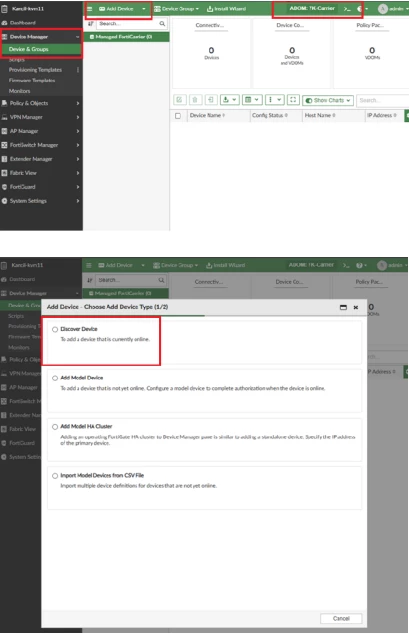Screen dimensions: 409x634
Task: Select the Add Model HA Cluster option
Action: [55, 427]
